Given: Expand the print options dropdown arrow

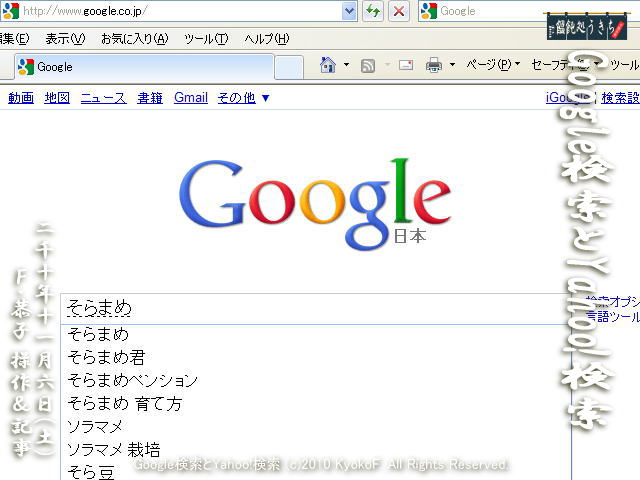Looking at the screenshot, I should click(452, 65).
